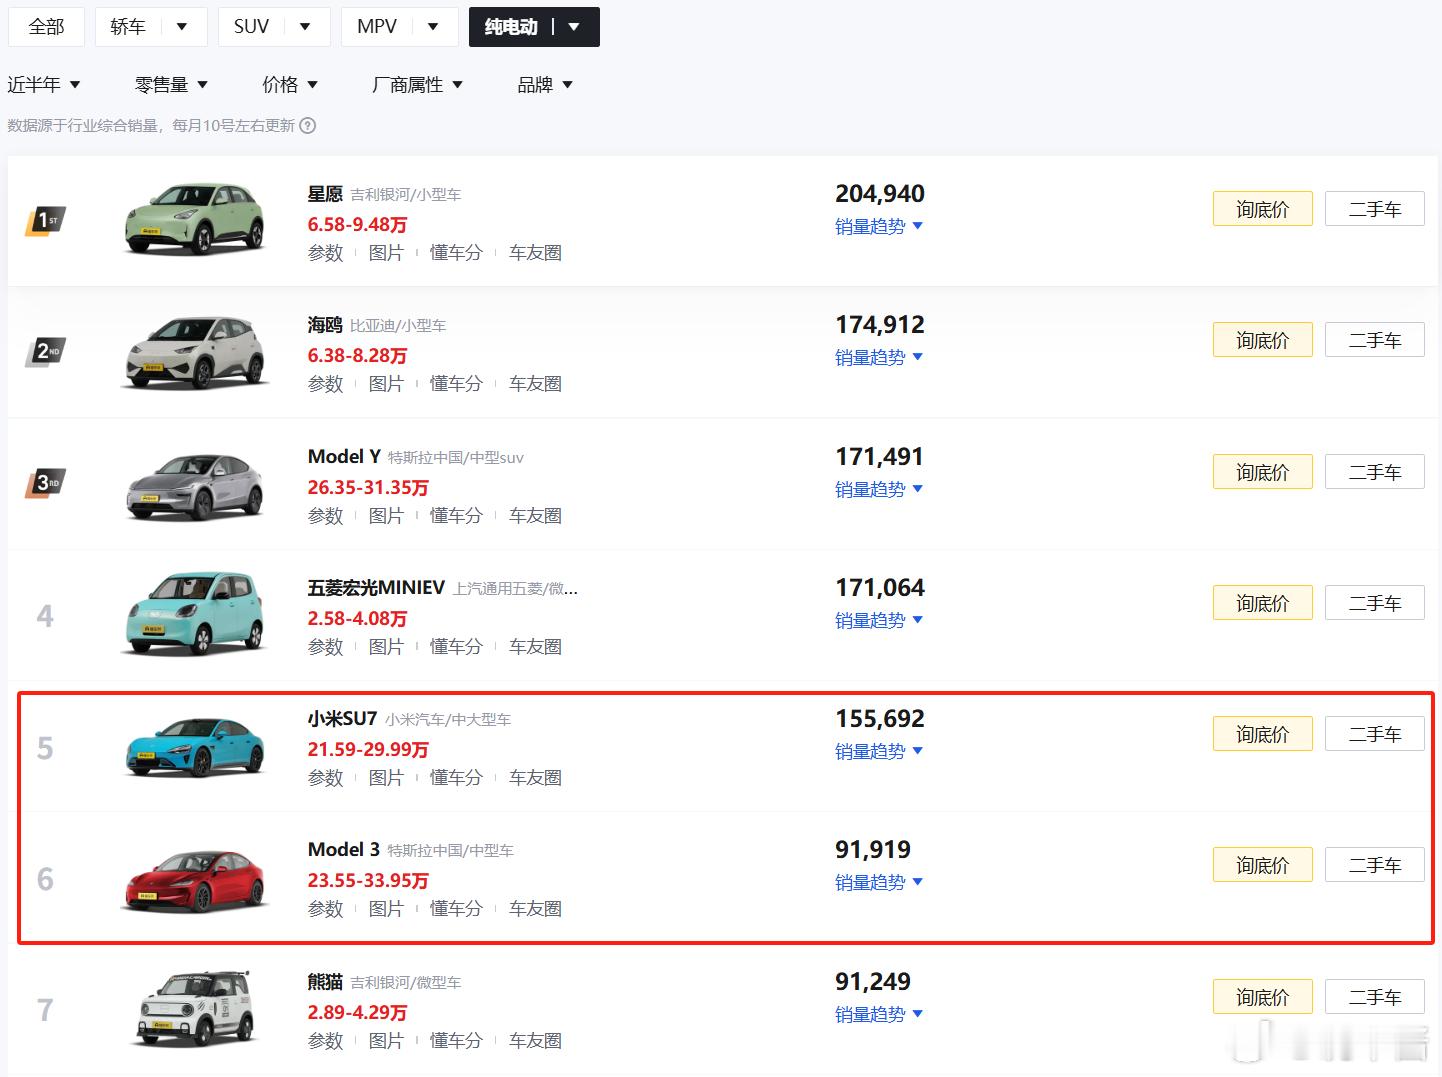This screenshot has width=1442, height=1077.
Task: Click 二手车 for 小米SU7
Action: pyautogui.click(x=1375, y=734)
